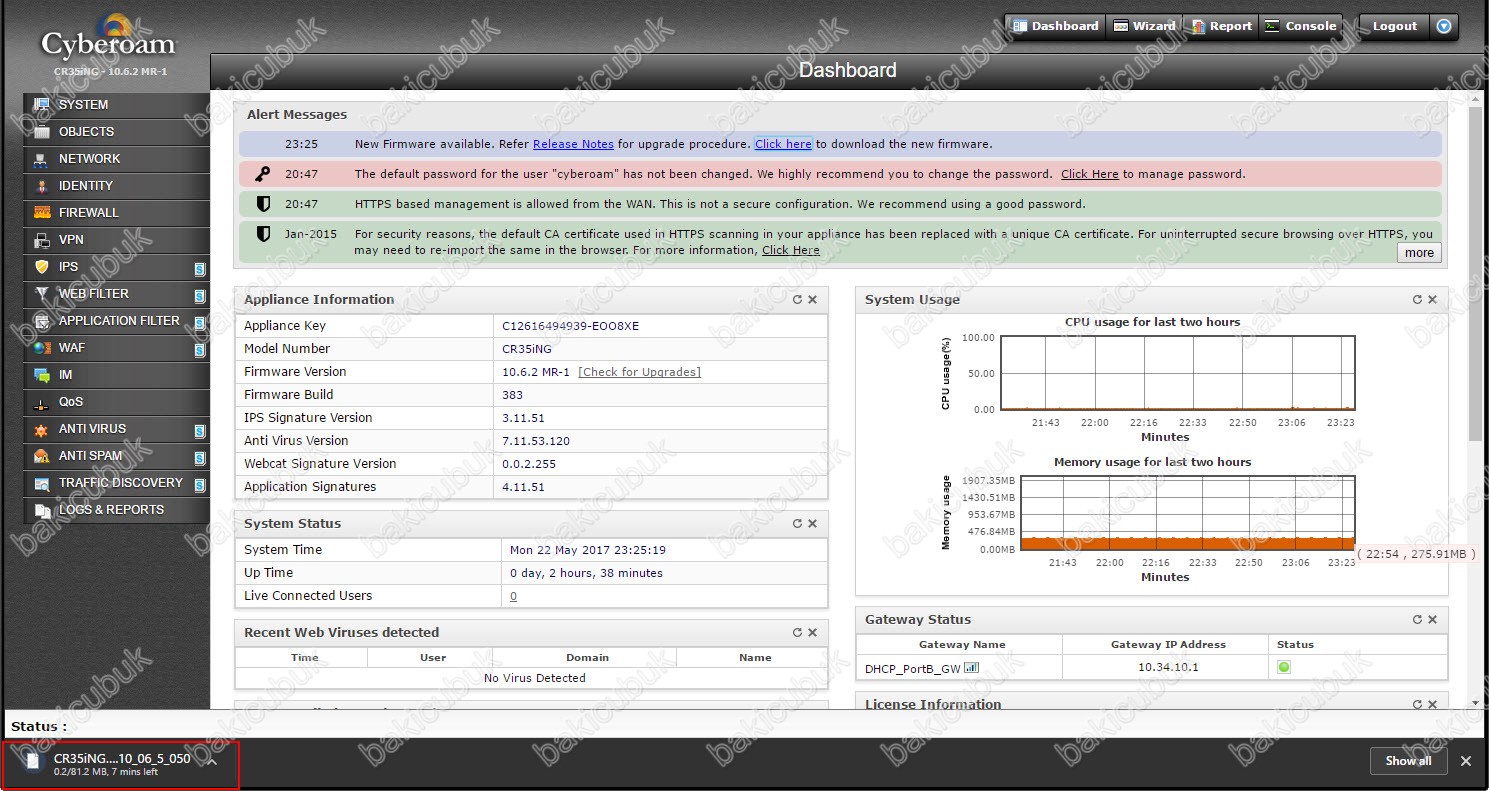The height and width of the screenshot is (791, 1489).
Task: Refresh the System Usage panel
Action: tap(1417, 299)
